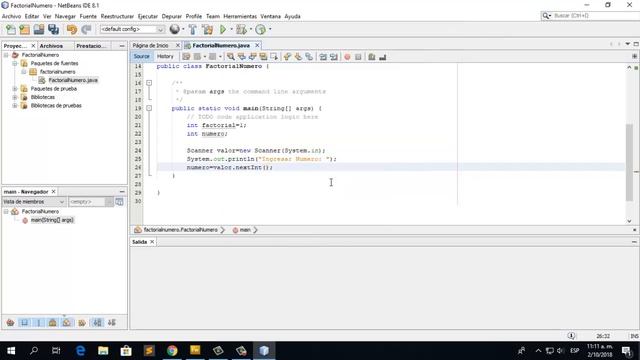640x360 pixels.
Task: Expand the Paquetes de prueba node
Action: coord(15,89)
